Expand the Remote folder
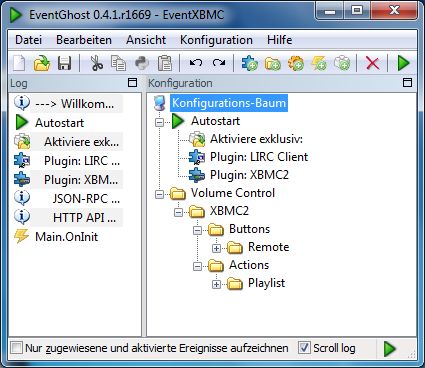Image resolution: width=425 pixels, height=368 pixels. (217, 248)
